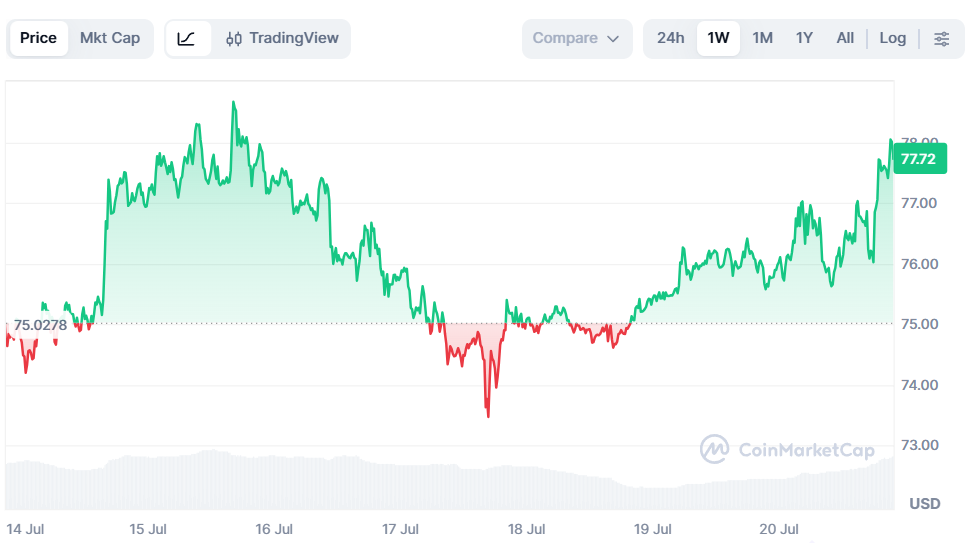This screenshot has height=543, width=980.
Task: Select the 1W time range
Action: coord(718,38)
